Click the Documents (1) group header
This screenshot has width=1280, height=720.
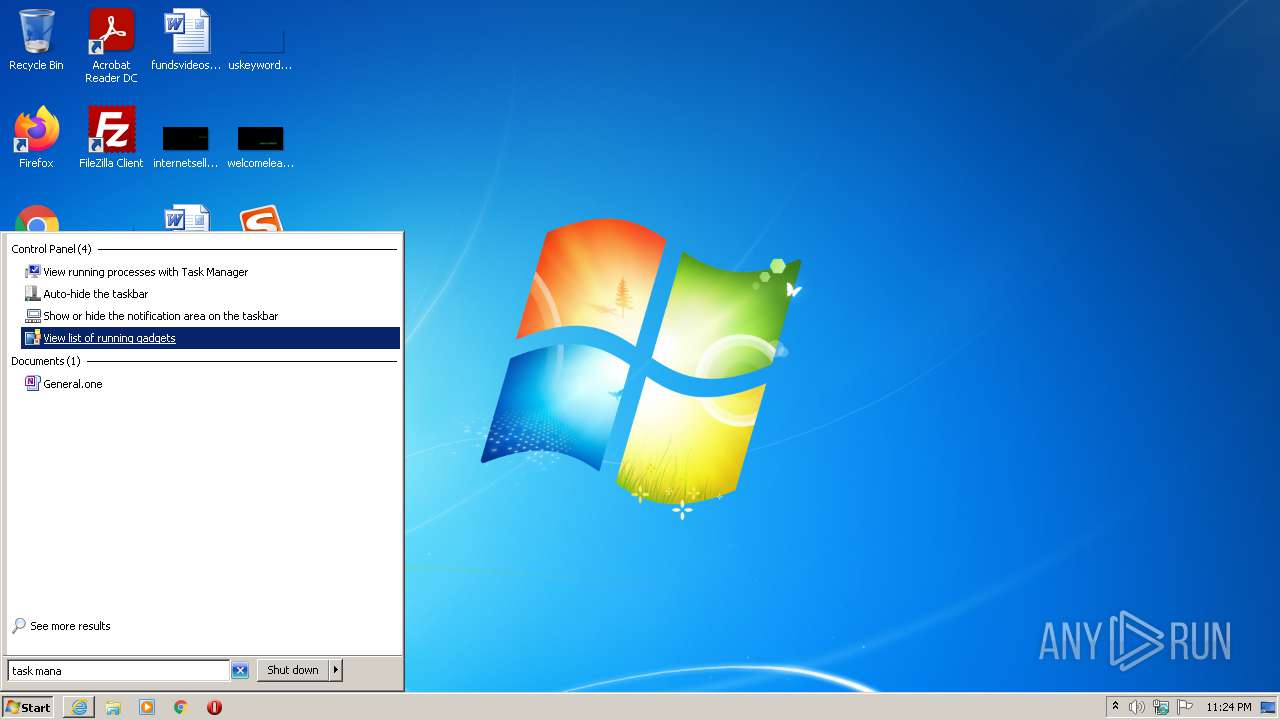pos(46,361)
